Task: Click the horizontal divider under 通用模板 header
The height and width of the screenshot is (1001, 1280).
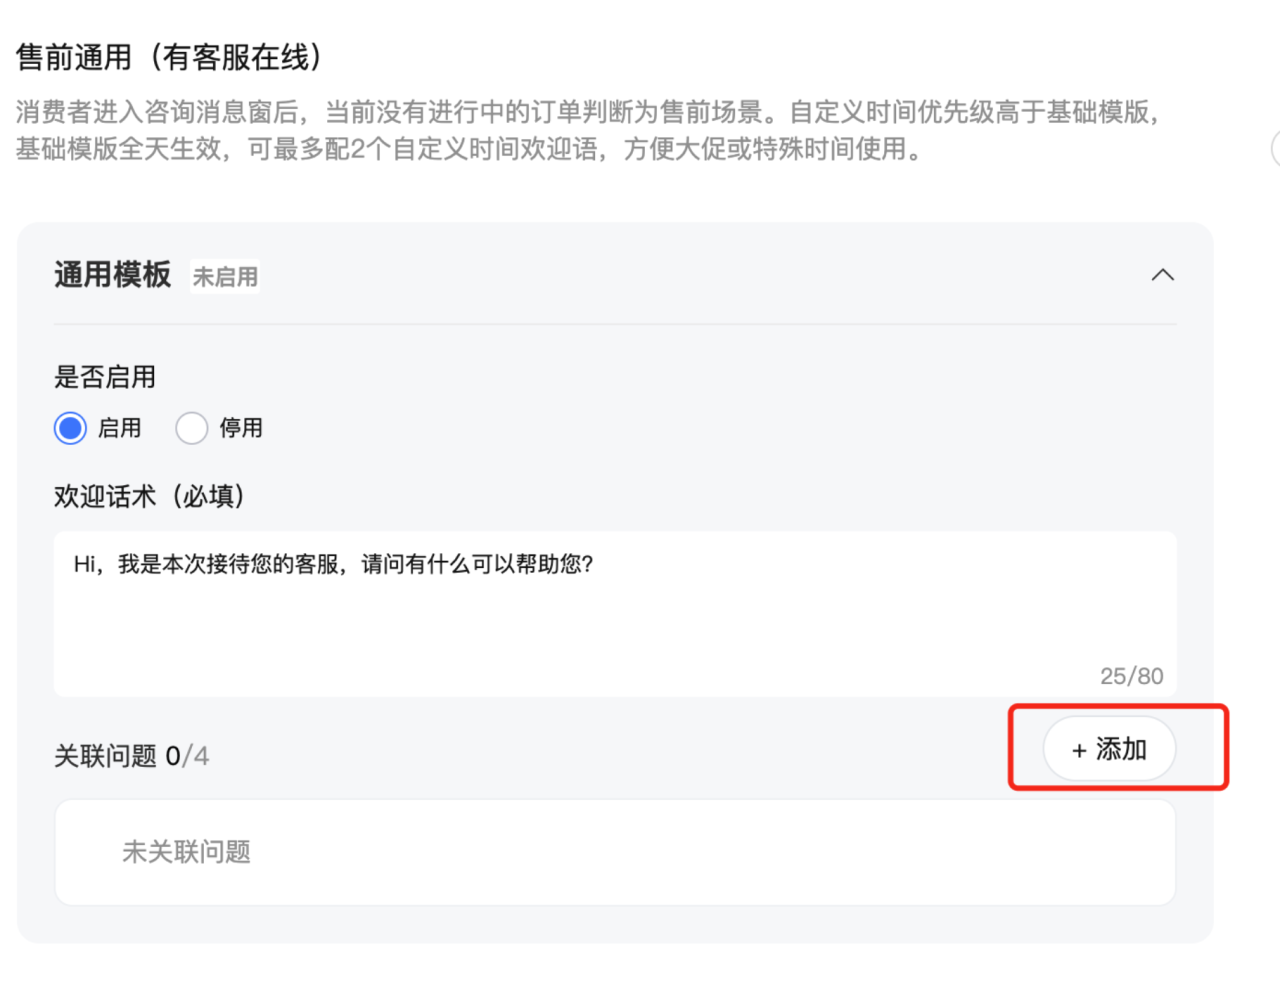Action: pyautogui.click(x=615, y=324)
